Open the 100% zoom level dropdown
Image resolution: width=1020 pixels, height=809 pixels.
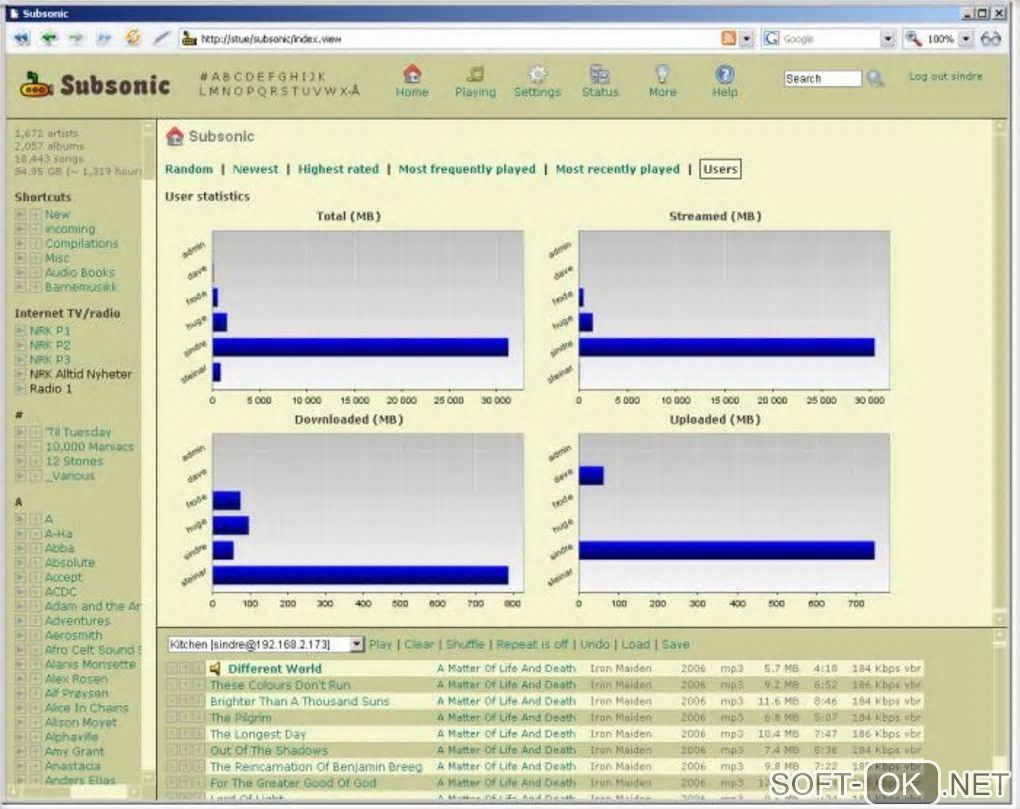[966, 39]
